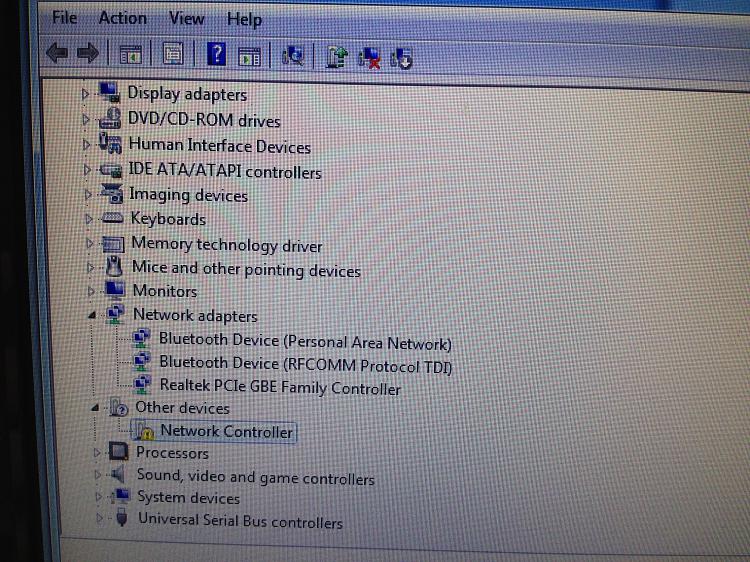Image resolution: width=750 pixels, height=562 pixels.
Task: Click the Network adapters category icon
Action: 115,314
